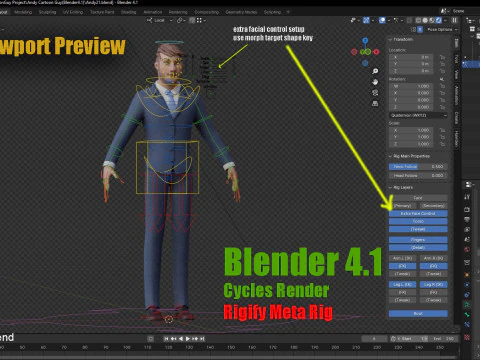Toggle the X-ray button
The image size is (480, 360).
409,20
